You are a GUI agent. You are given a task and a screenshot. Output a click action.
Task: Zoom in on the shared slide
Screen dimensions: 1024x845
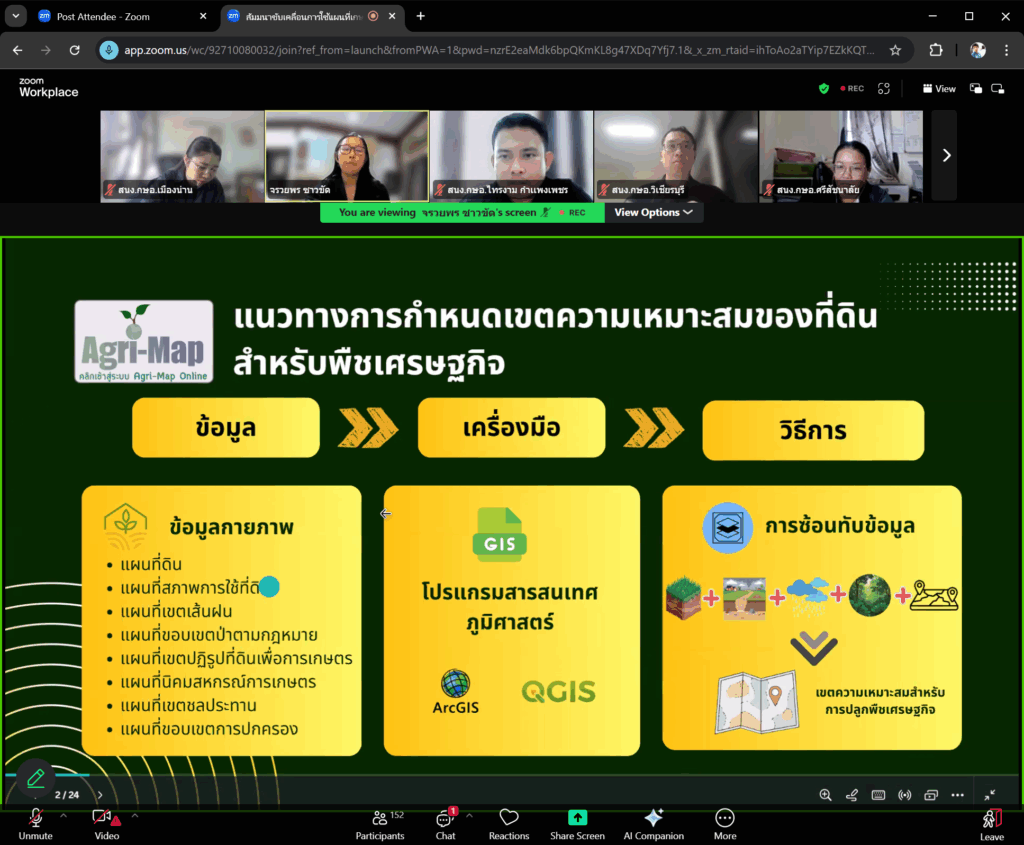[x=826, y=795]
